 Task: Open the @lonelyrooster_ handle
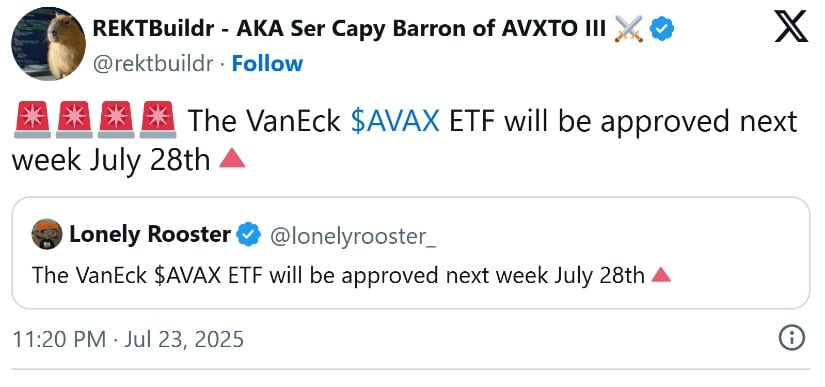[x=353, y=236]
